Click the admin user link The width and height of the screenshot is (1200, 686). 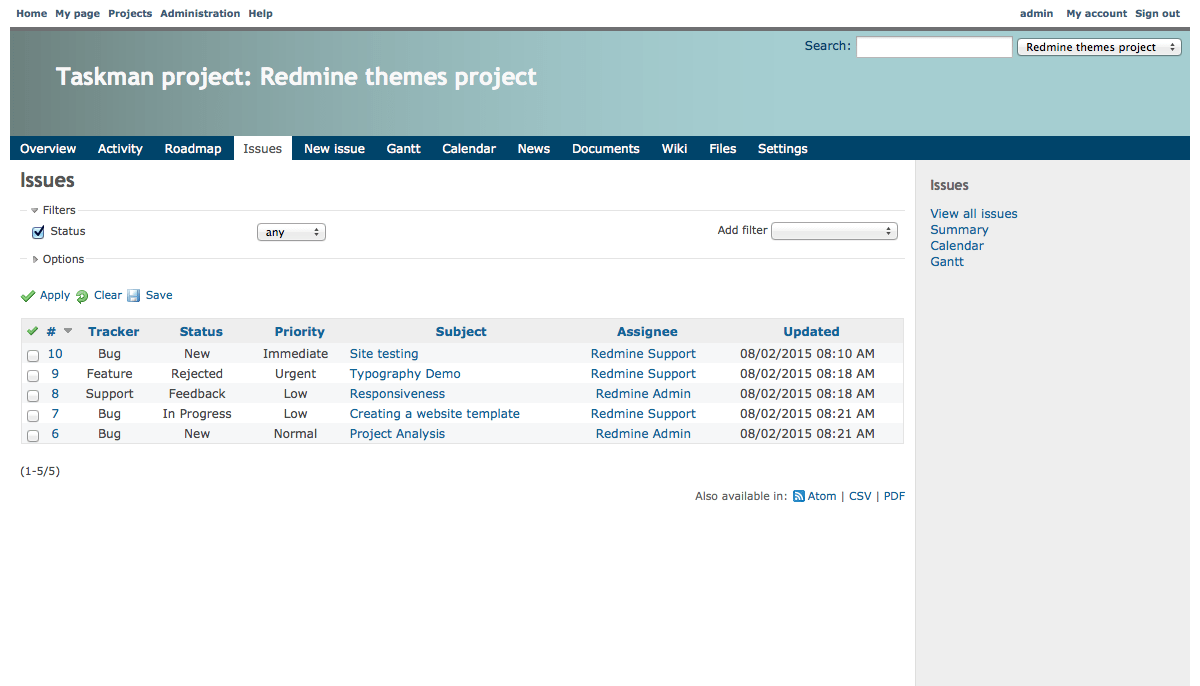[1036, 13]
